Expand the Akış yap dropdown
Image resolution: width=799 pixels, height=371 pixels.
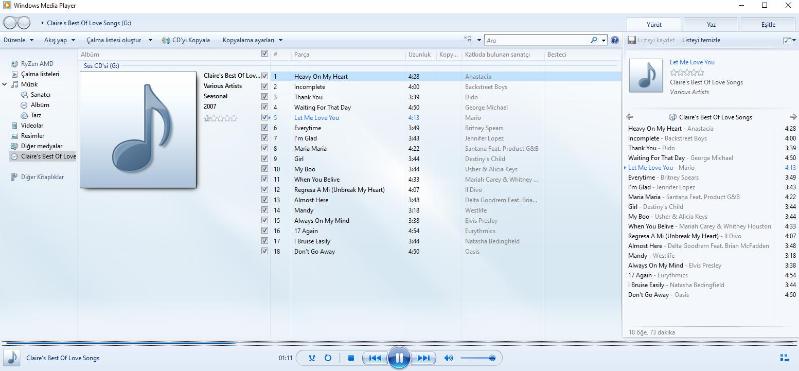coord(60,40)
